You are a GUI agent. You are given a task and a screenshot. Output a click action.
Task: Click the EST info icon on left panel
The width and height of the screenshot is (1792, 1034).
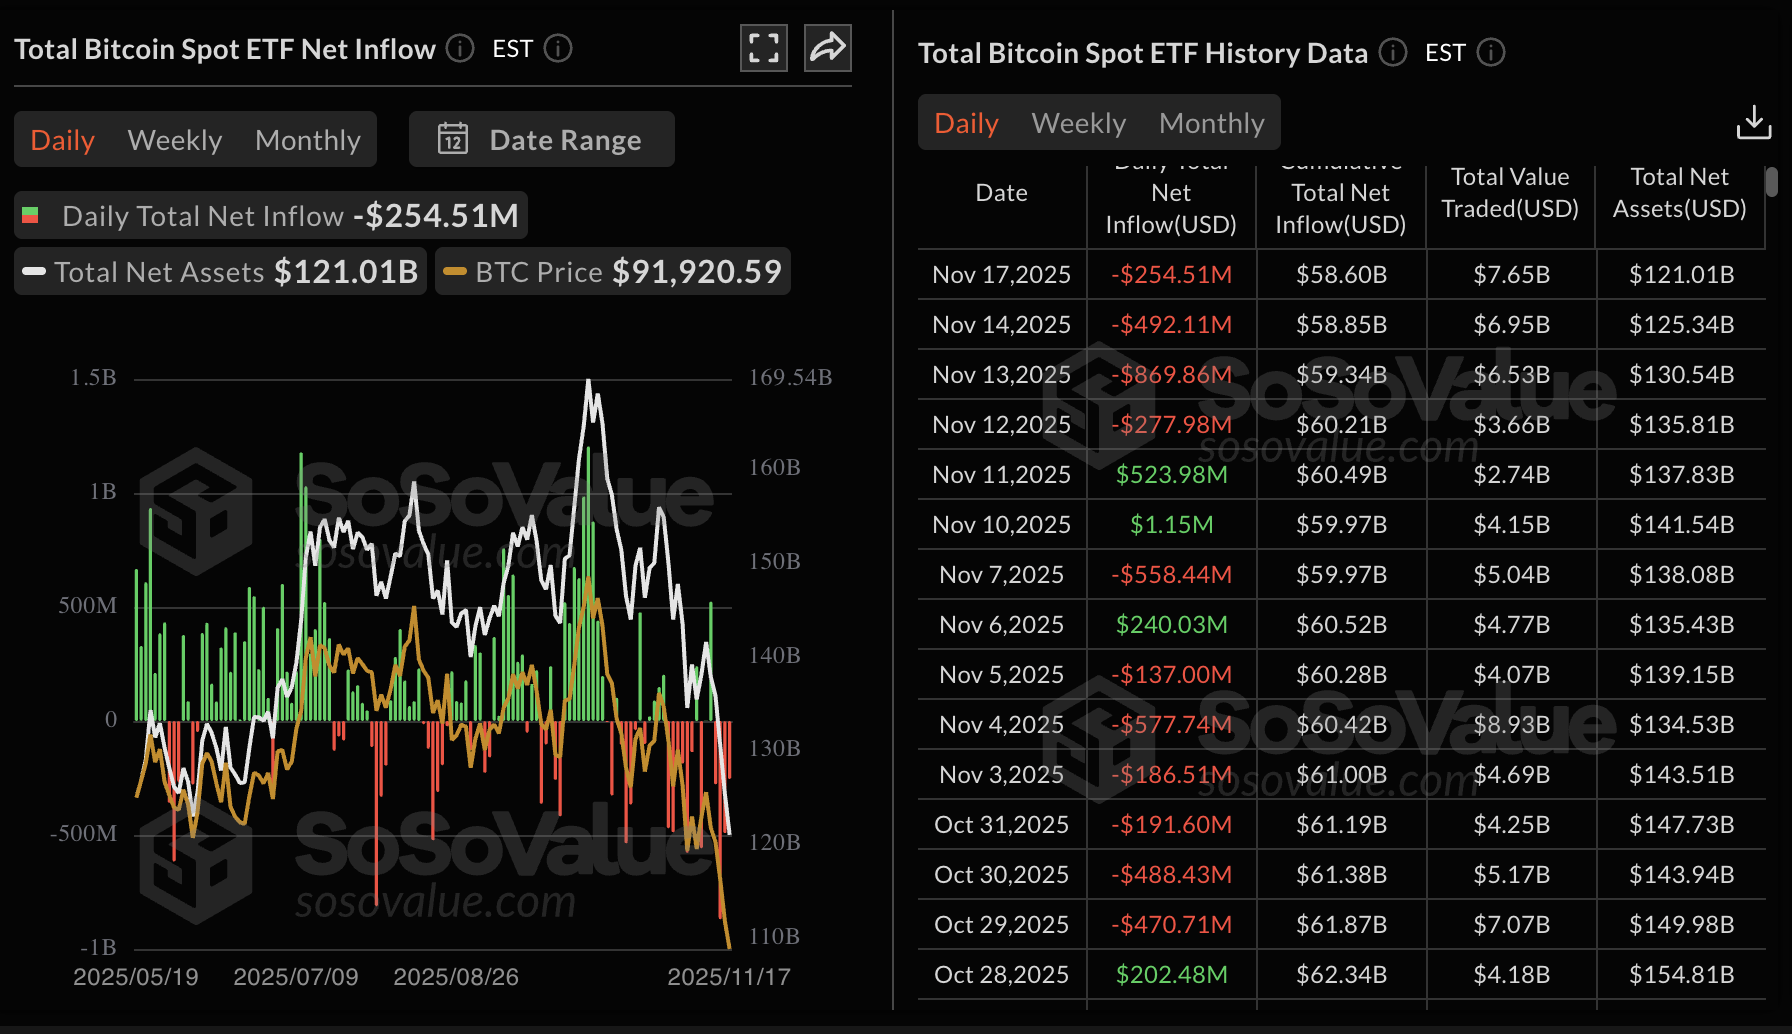(558, 48)
